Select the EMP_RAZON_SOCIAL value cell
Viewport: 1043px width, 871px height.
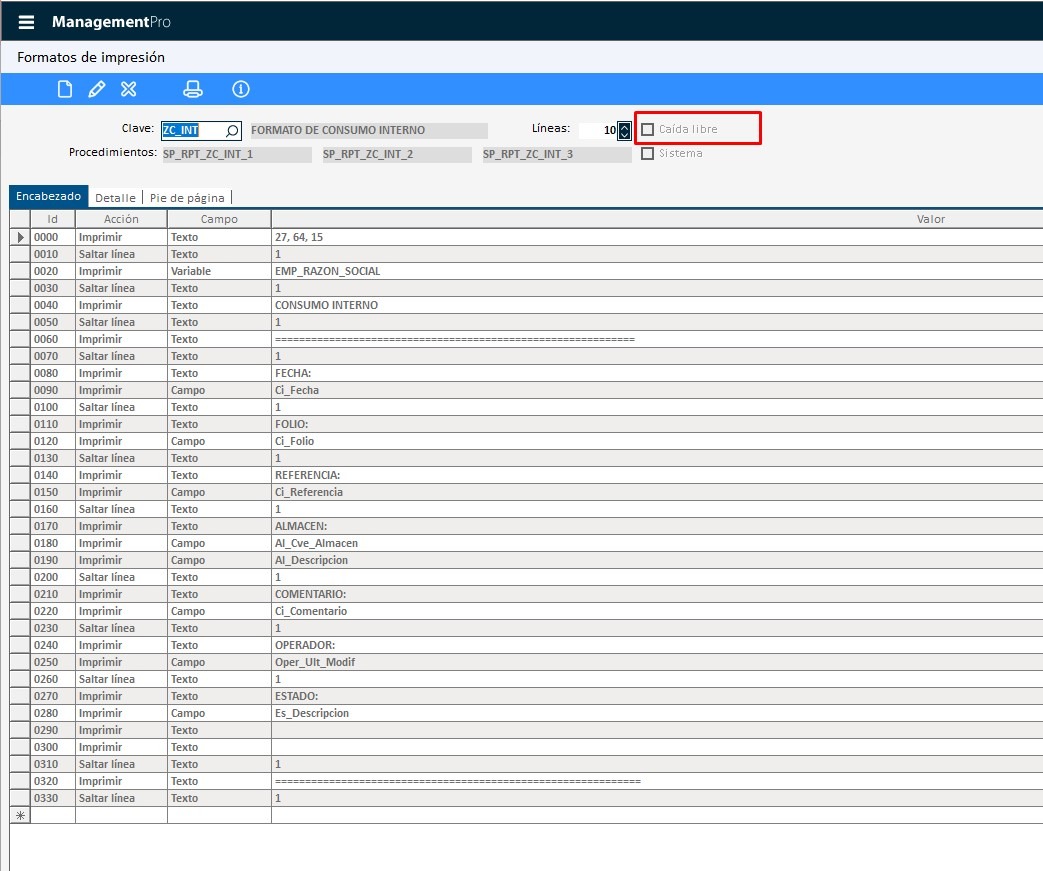(657, 271)
